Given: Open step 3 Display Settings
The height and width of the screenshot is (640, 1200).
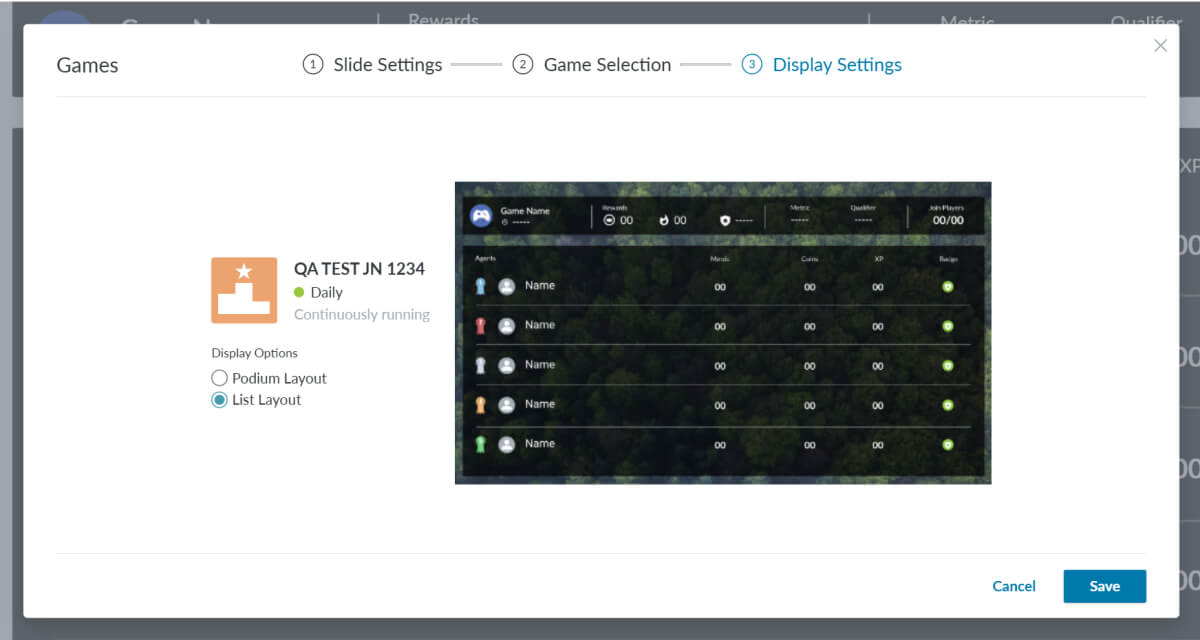Looking at the screenshot, I should coord(821,65).
